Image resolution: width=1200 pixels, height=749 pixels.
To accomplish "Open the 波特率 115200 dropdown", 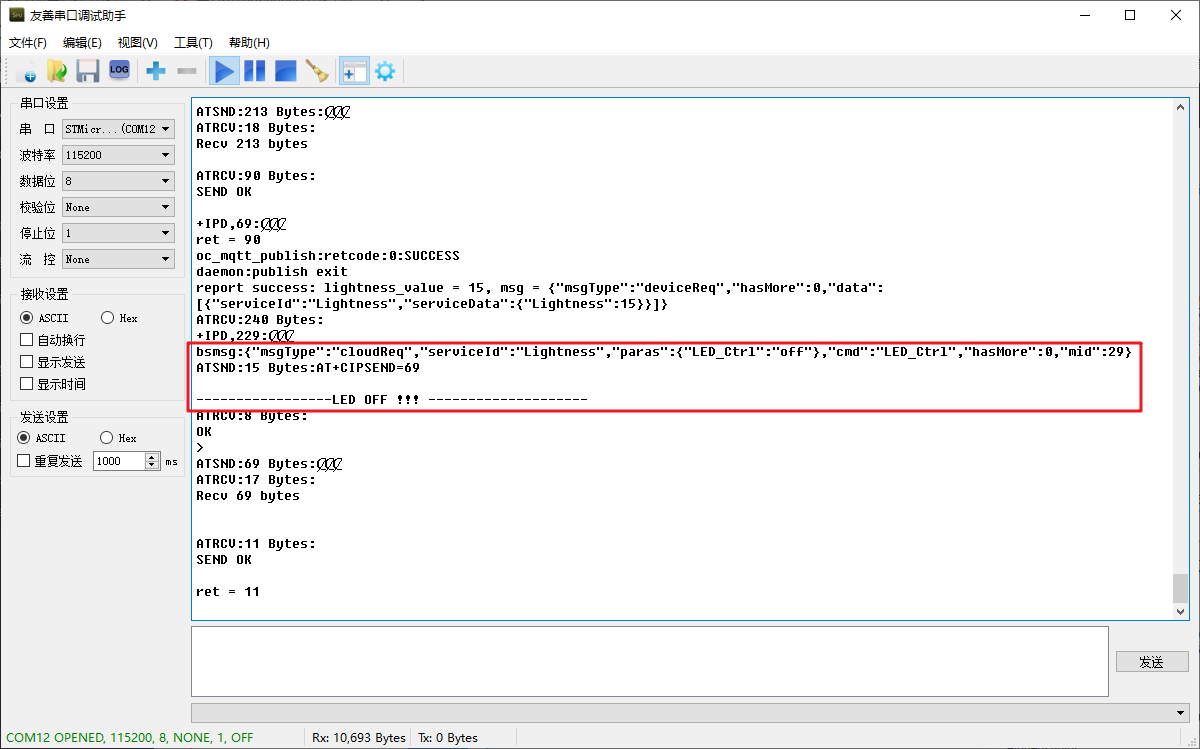I will pyautogui.click(x=118, y=155).
